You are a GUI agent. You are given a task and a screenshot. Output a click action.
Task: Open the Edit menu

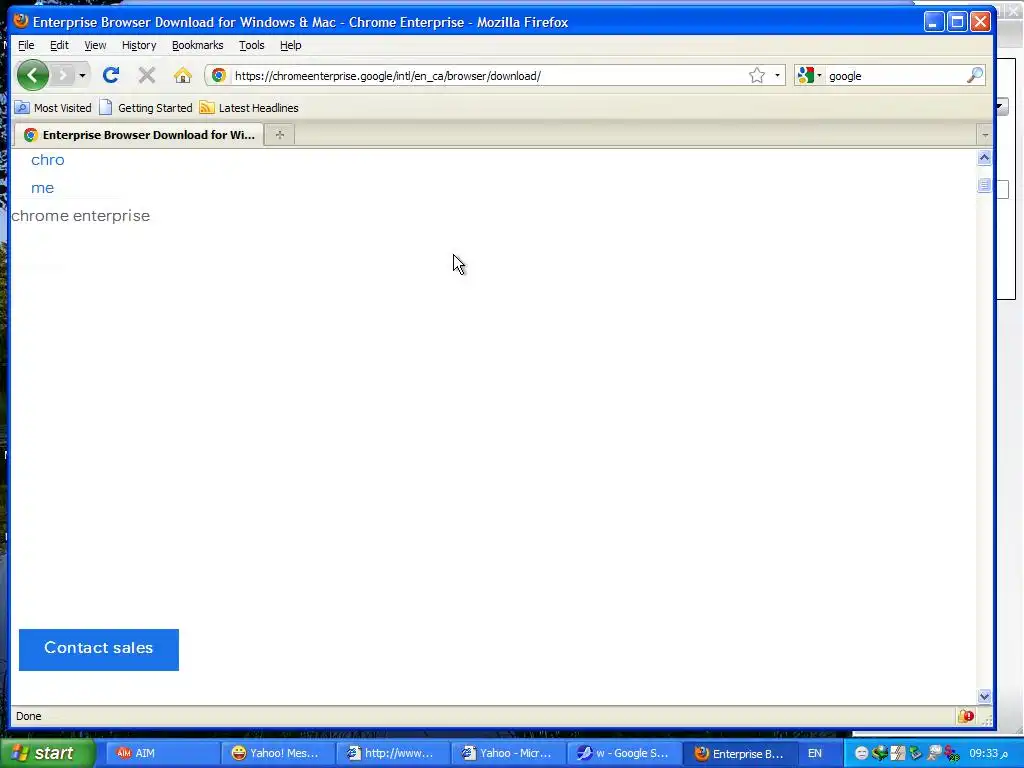[59, 45]
